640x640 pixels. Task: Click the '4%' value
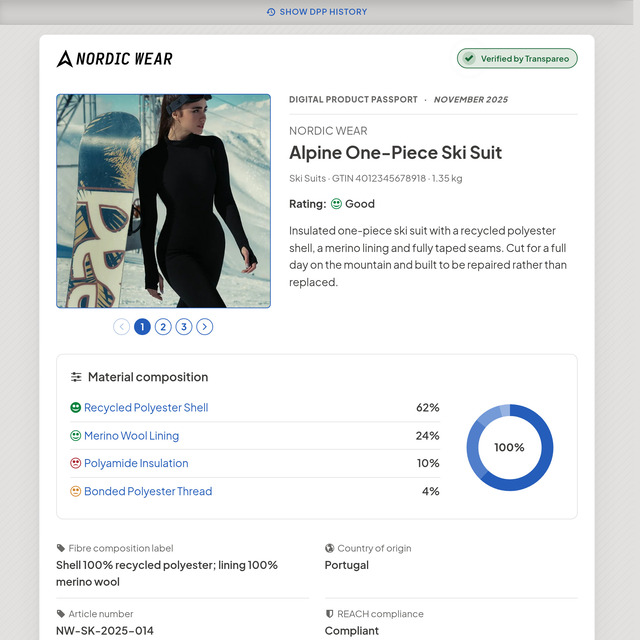[x=431, y=491]
